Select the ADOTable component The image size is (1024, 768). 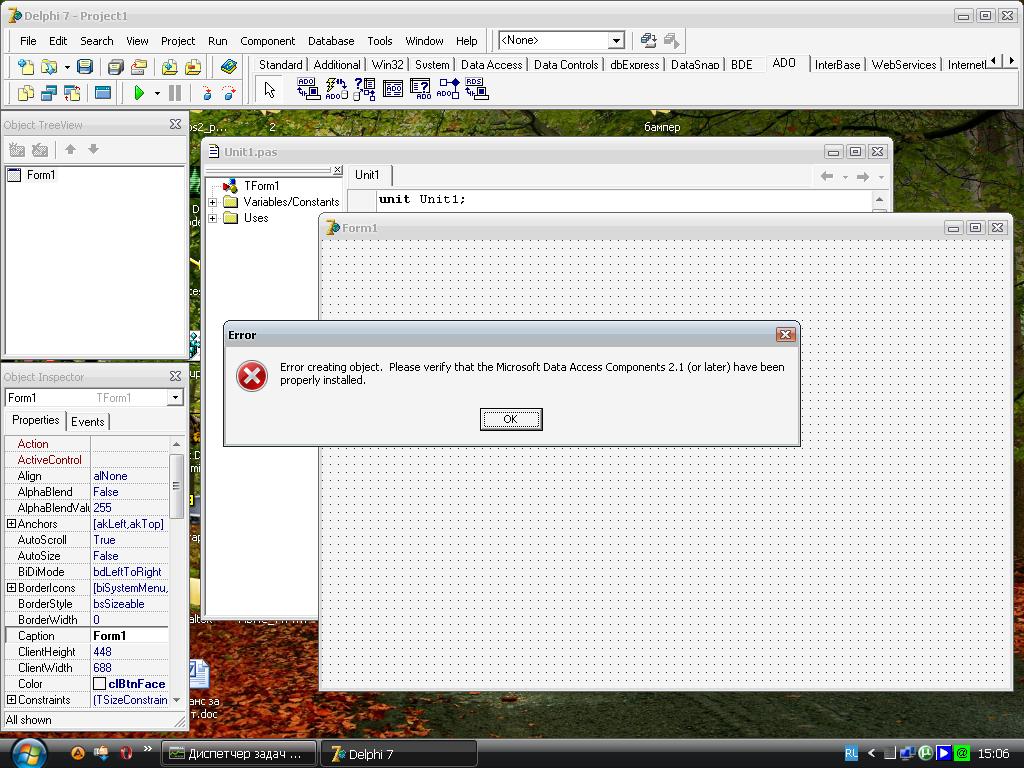[392, 89]
